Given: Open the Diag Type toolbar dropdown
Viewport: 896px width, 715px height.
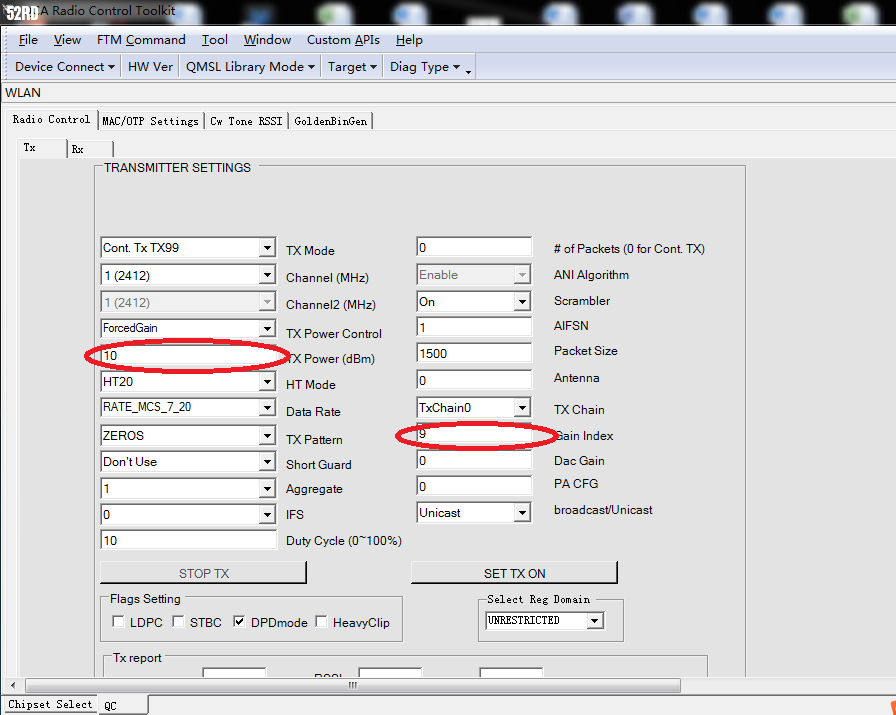Looking at the screenshot, I should pos(425,67).
